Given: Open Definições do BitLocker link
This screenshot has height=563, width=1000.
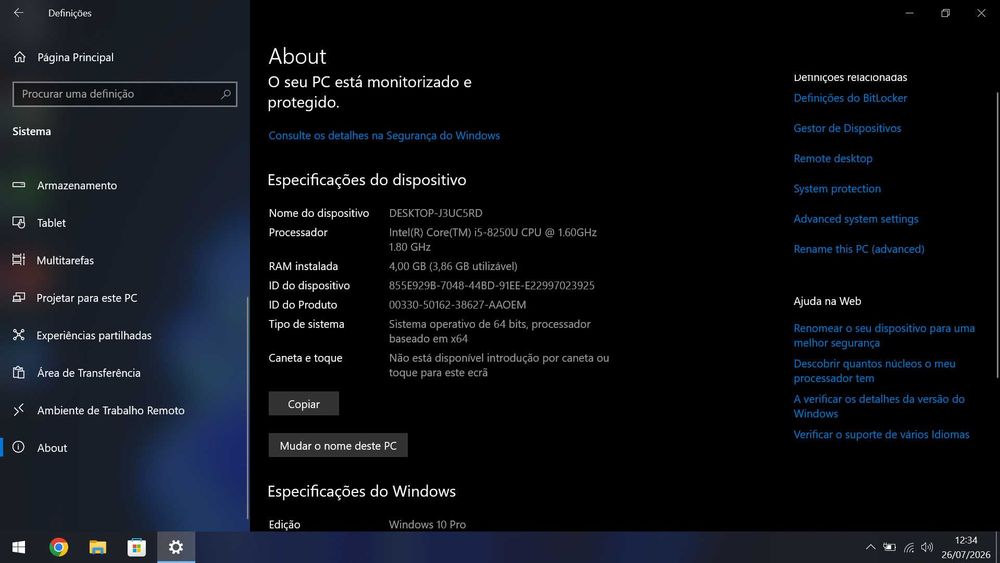Looking at the screenshot, I should [850, 98].
